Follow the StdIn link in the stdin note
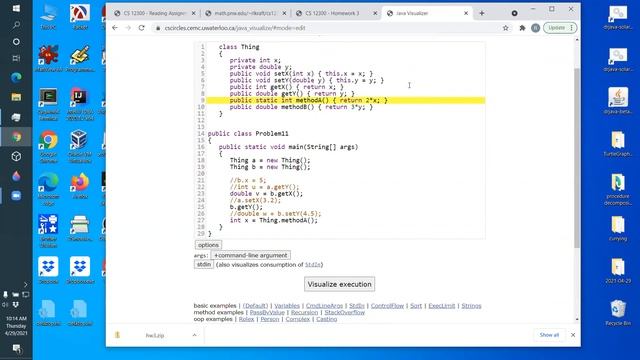 [x=313, y=264]
